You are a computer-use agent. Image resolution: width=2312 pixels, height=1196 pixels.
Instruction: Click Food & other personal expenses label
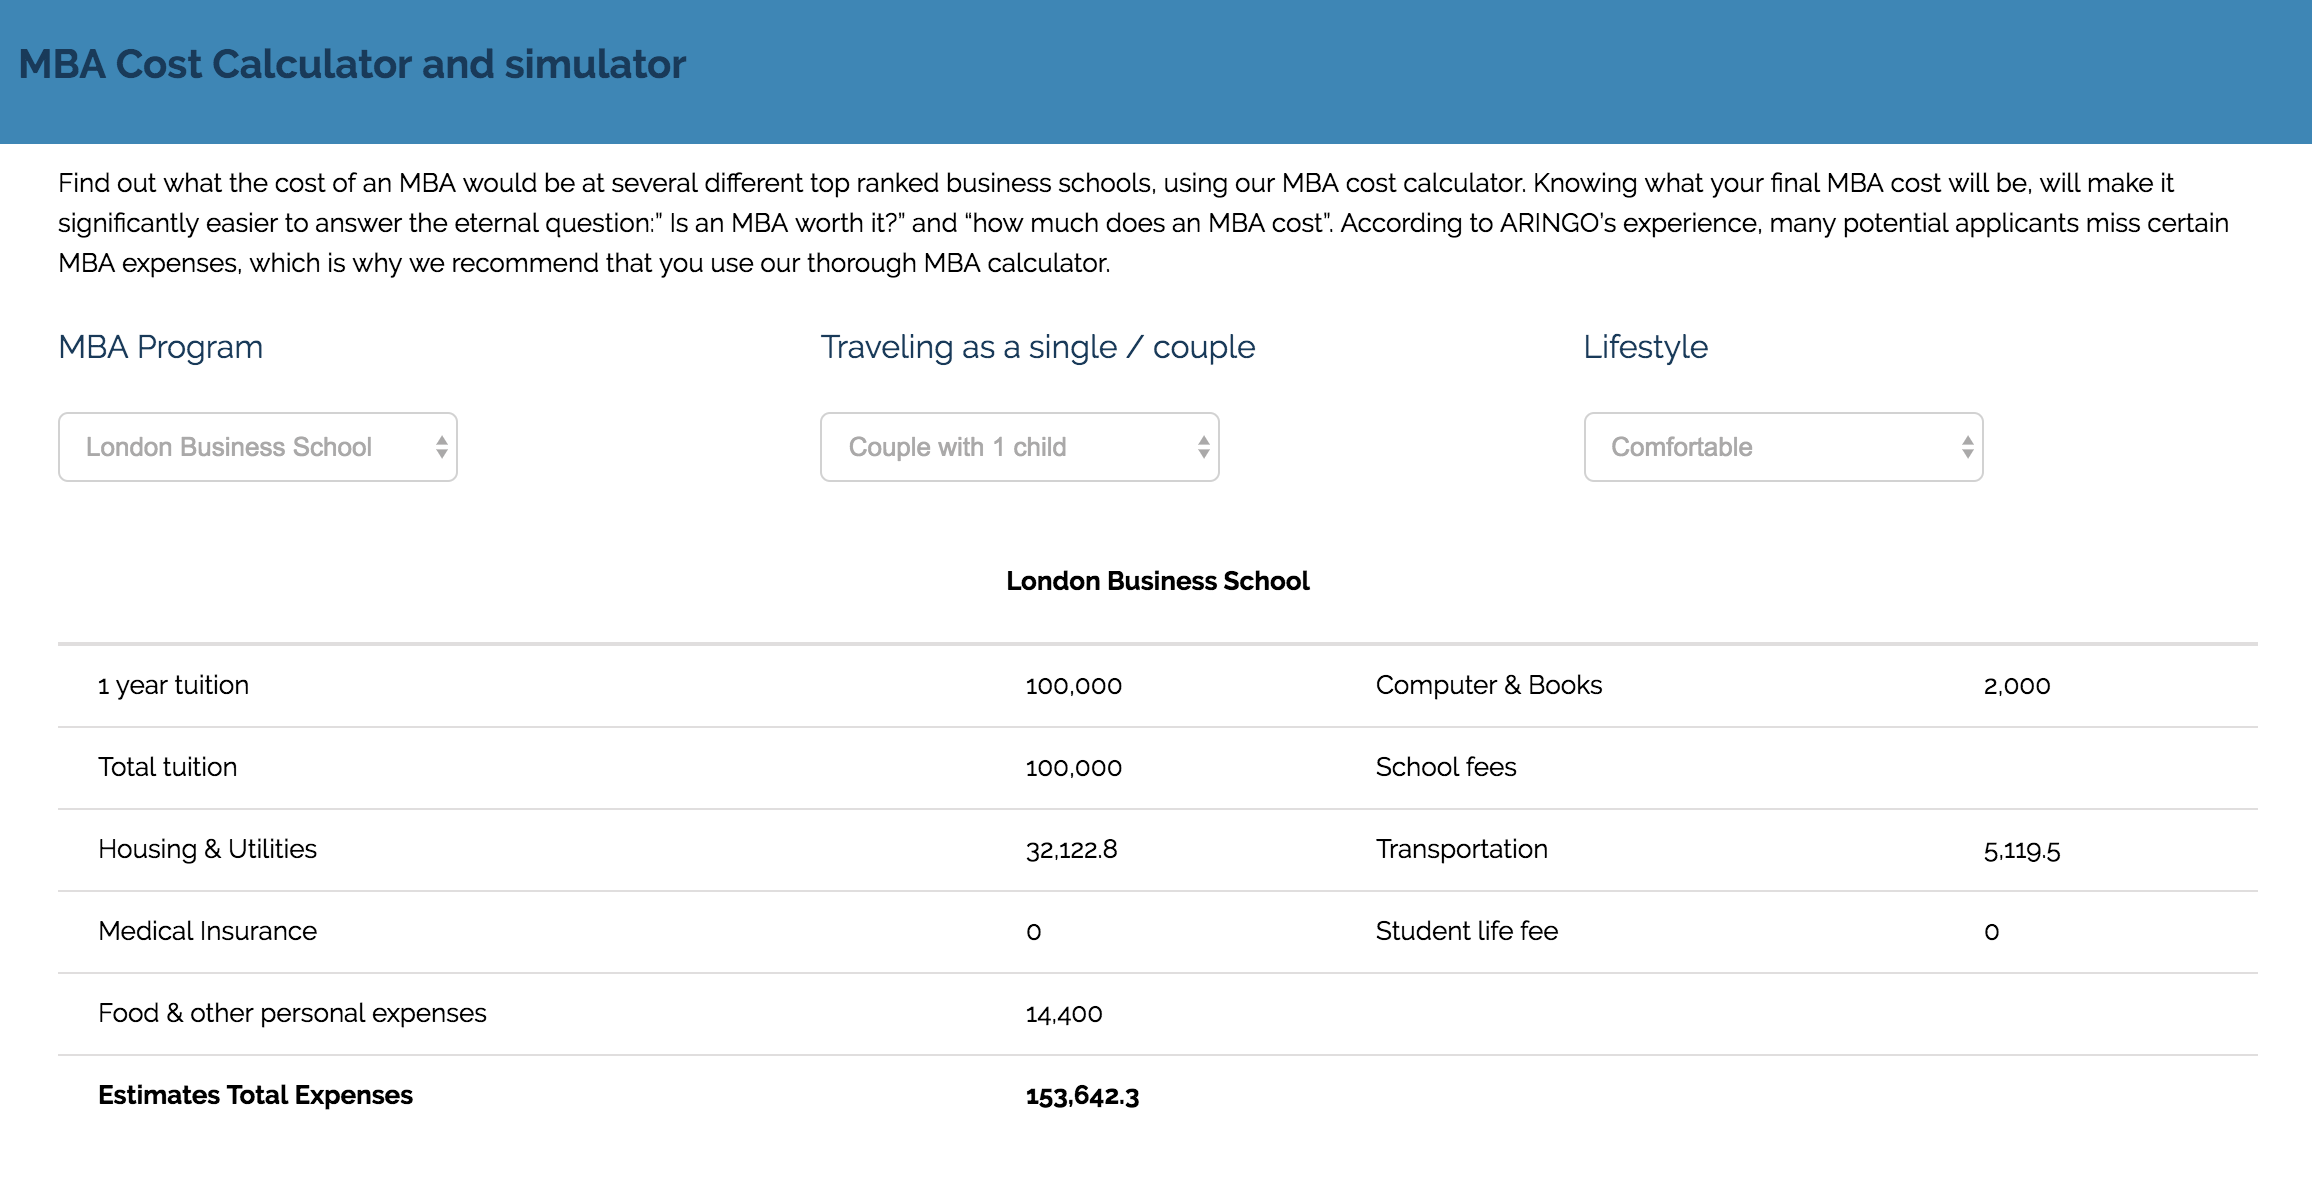tap(293, 1013)
